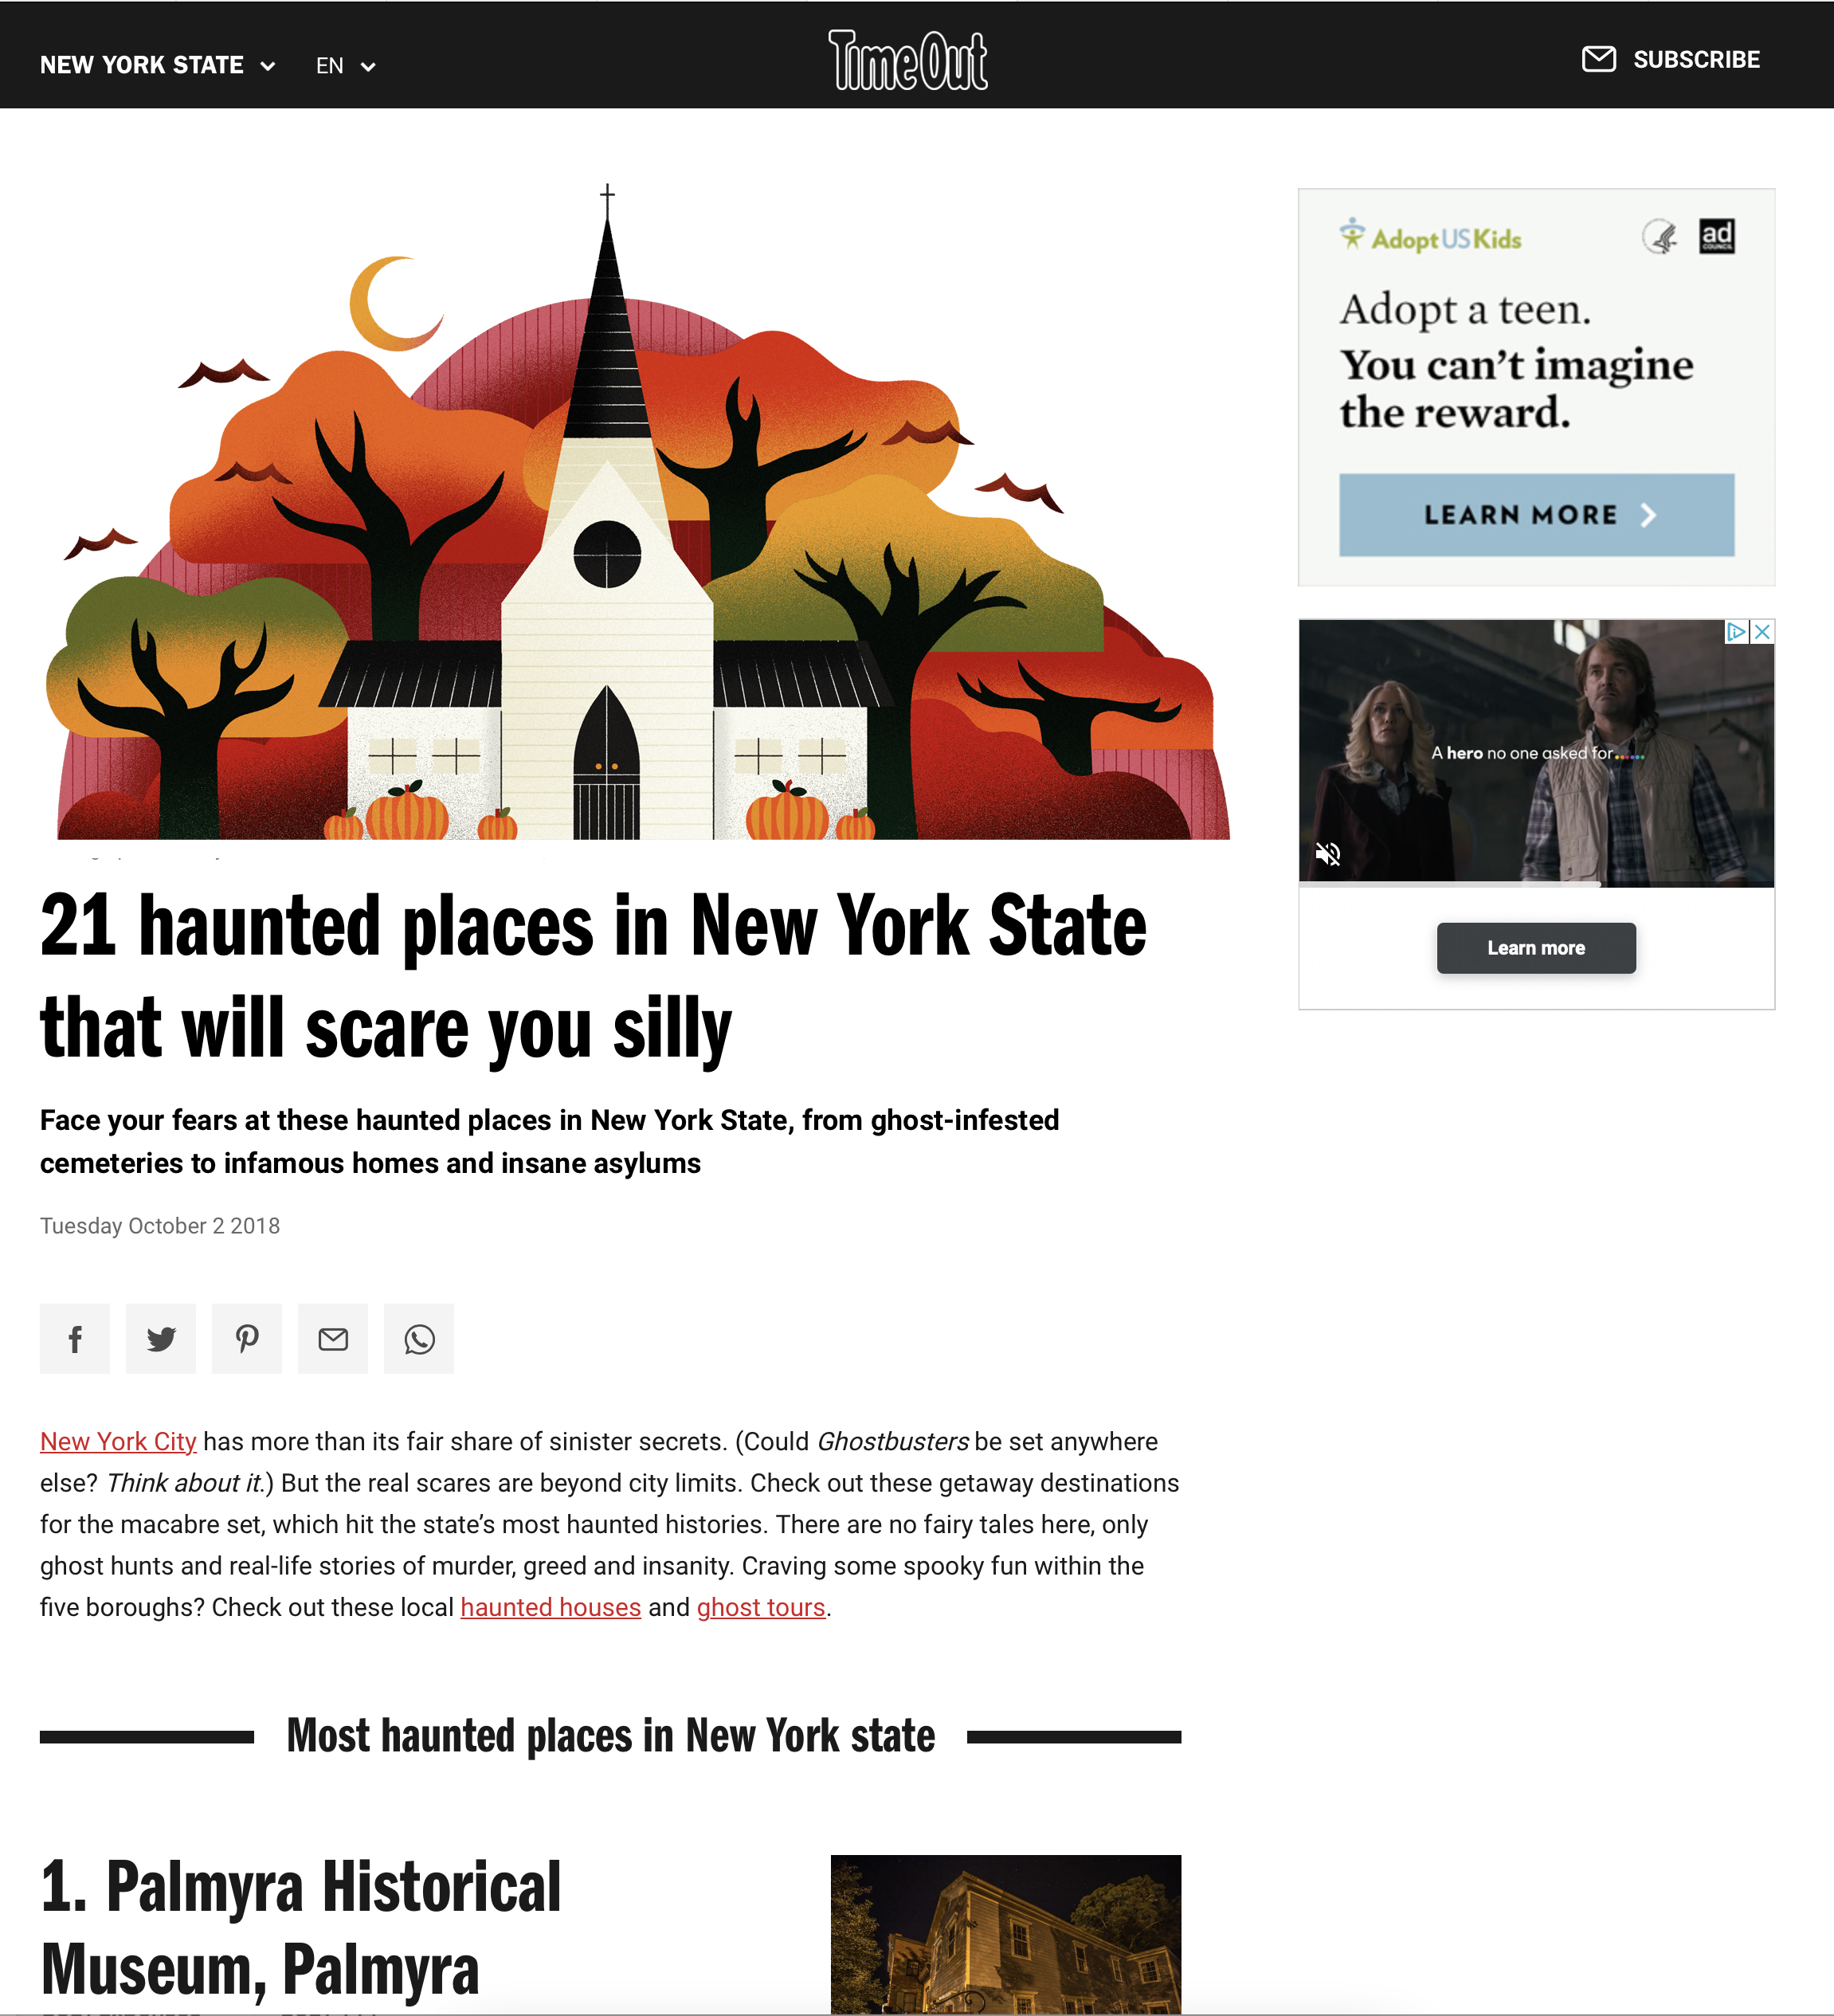1834x2016 pixels.
Task: Click Learn More on AdoptUSKids ad
Action: [1536, 515]
